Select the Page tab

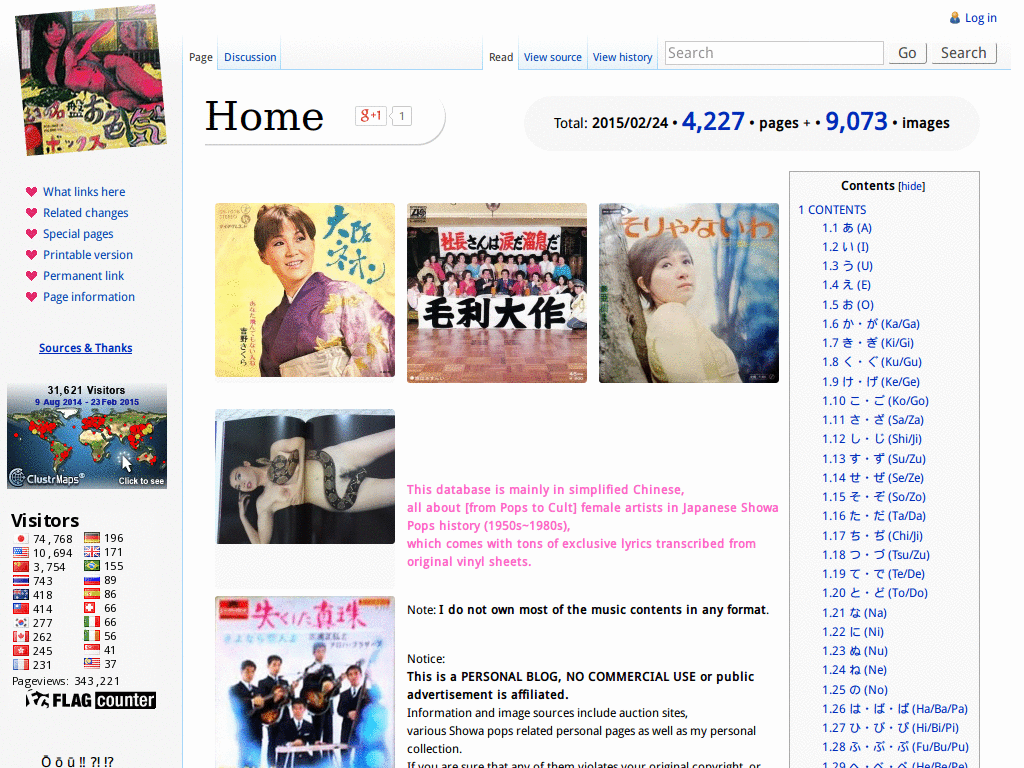200,57
